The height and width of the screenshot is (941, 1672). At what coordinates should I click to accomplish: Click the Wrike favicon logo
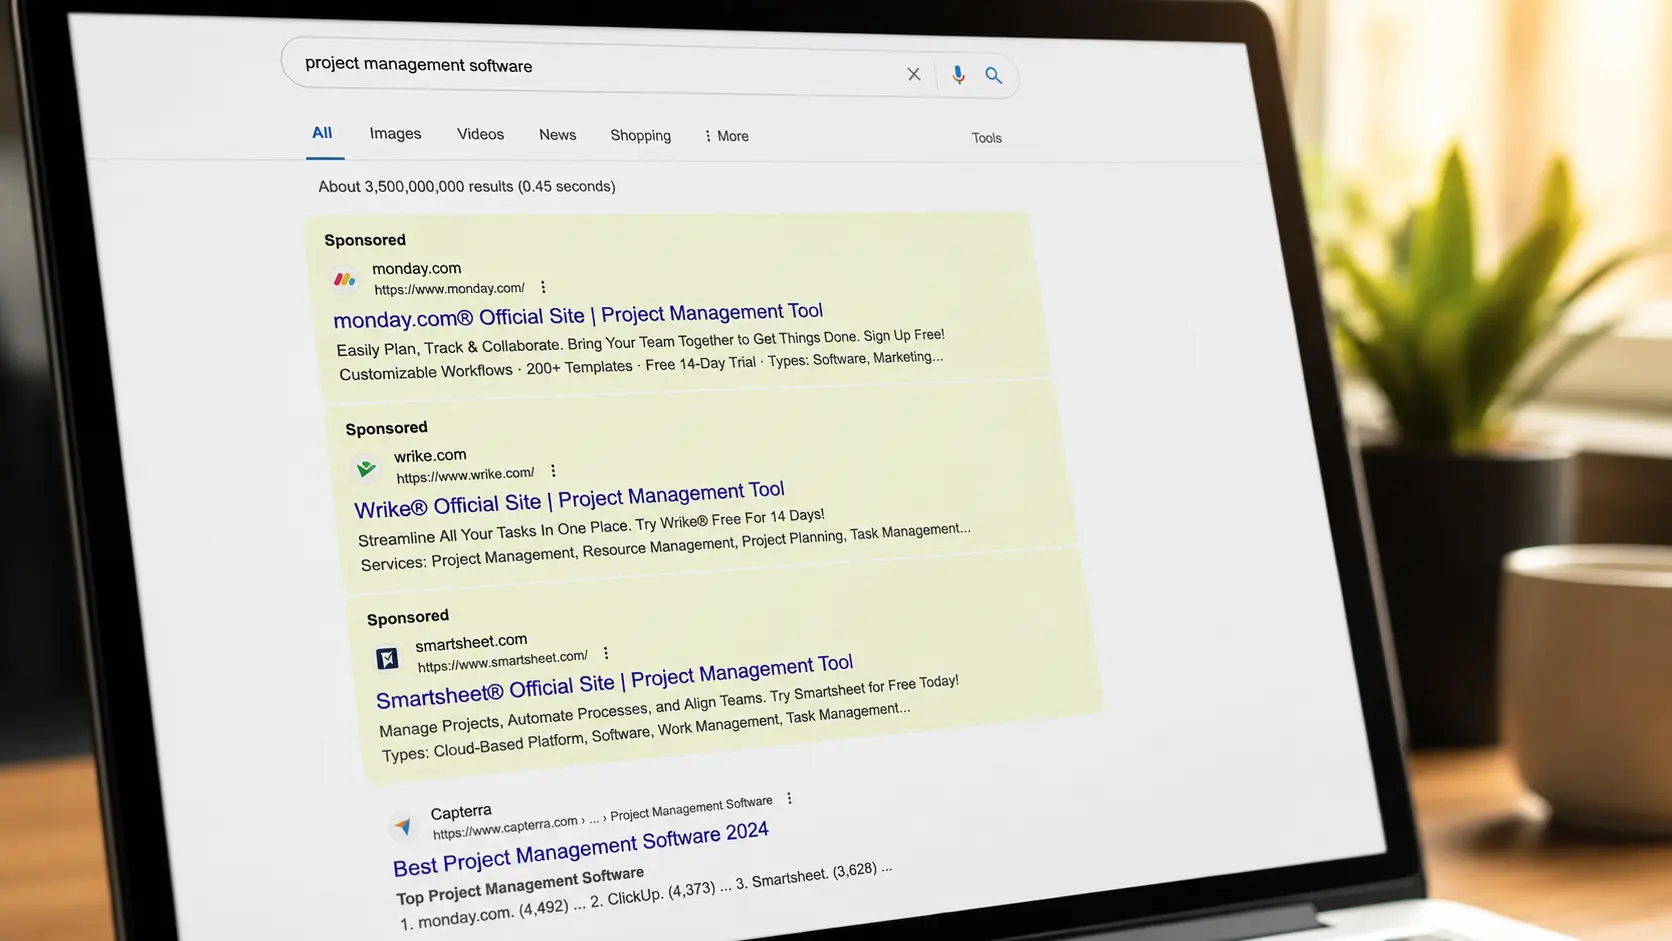tap(366, 468)
